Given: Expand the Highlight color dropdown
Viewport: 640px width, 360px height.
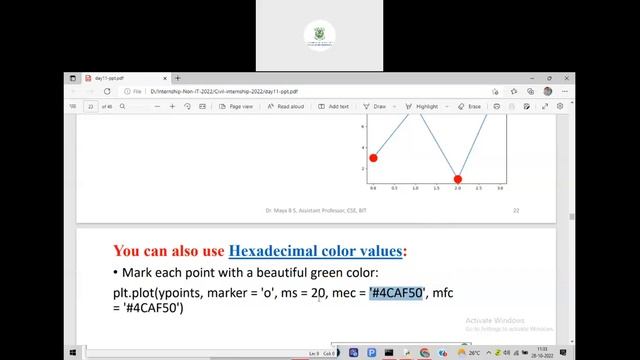Looking at the screenshot, I should (447, 107).
